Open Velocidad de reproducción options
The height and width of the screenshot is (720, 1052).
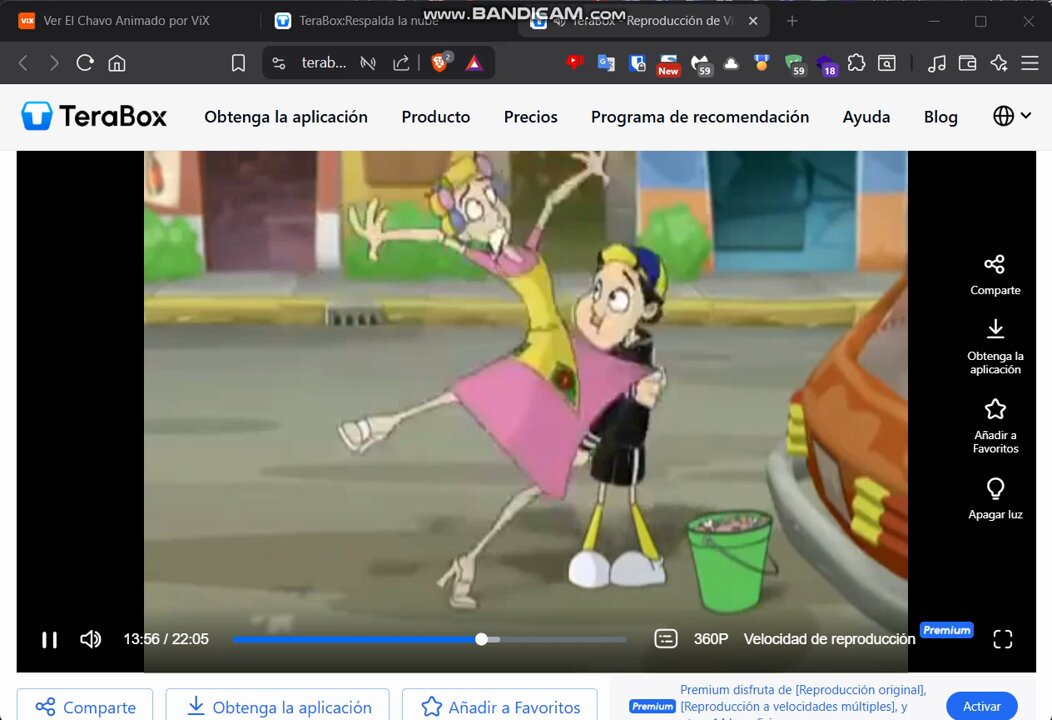pyautogui.click(x=829, y=639)
